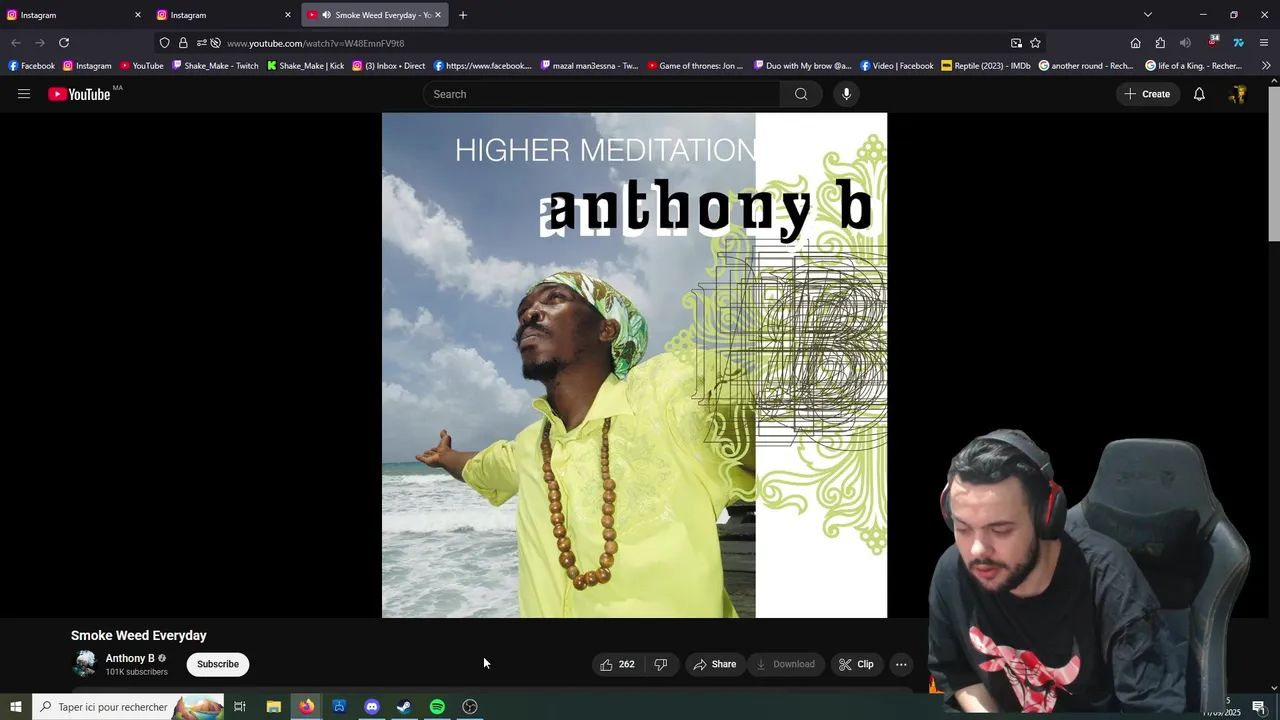Open Anthony B channel avatar
Screen dimensions: 1280x720
tap(85, 664)
